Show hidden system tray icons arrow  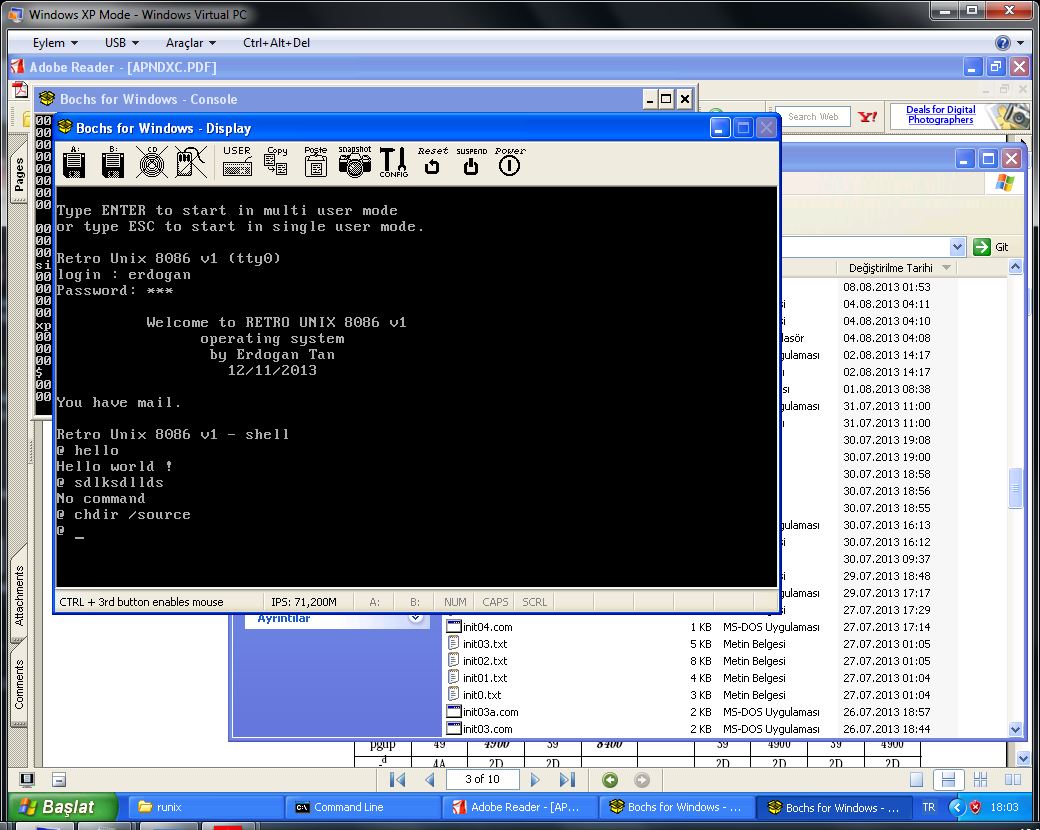point(956,807)
